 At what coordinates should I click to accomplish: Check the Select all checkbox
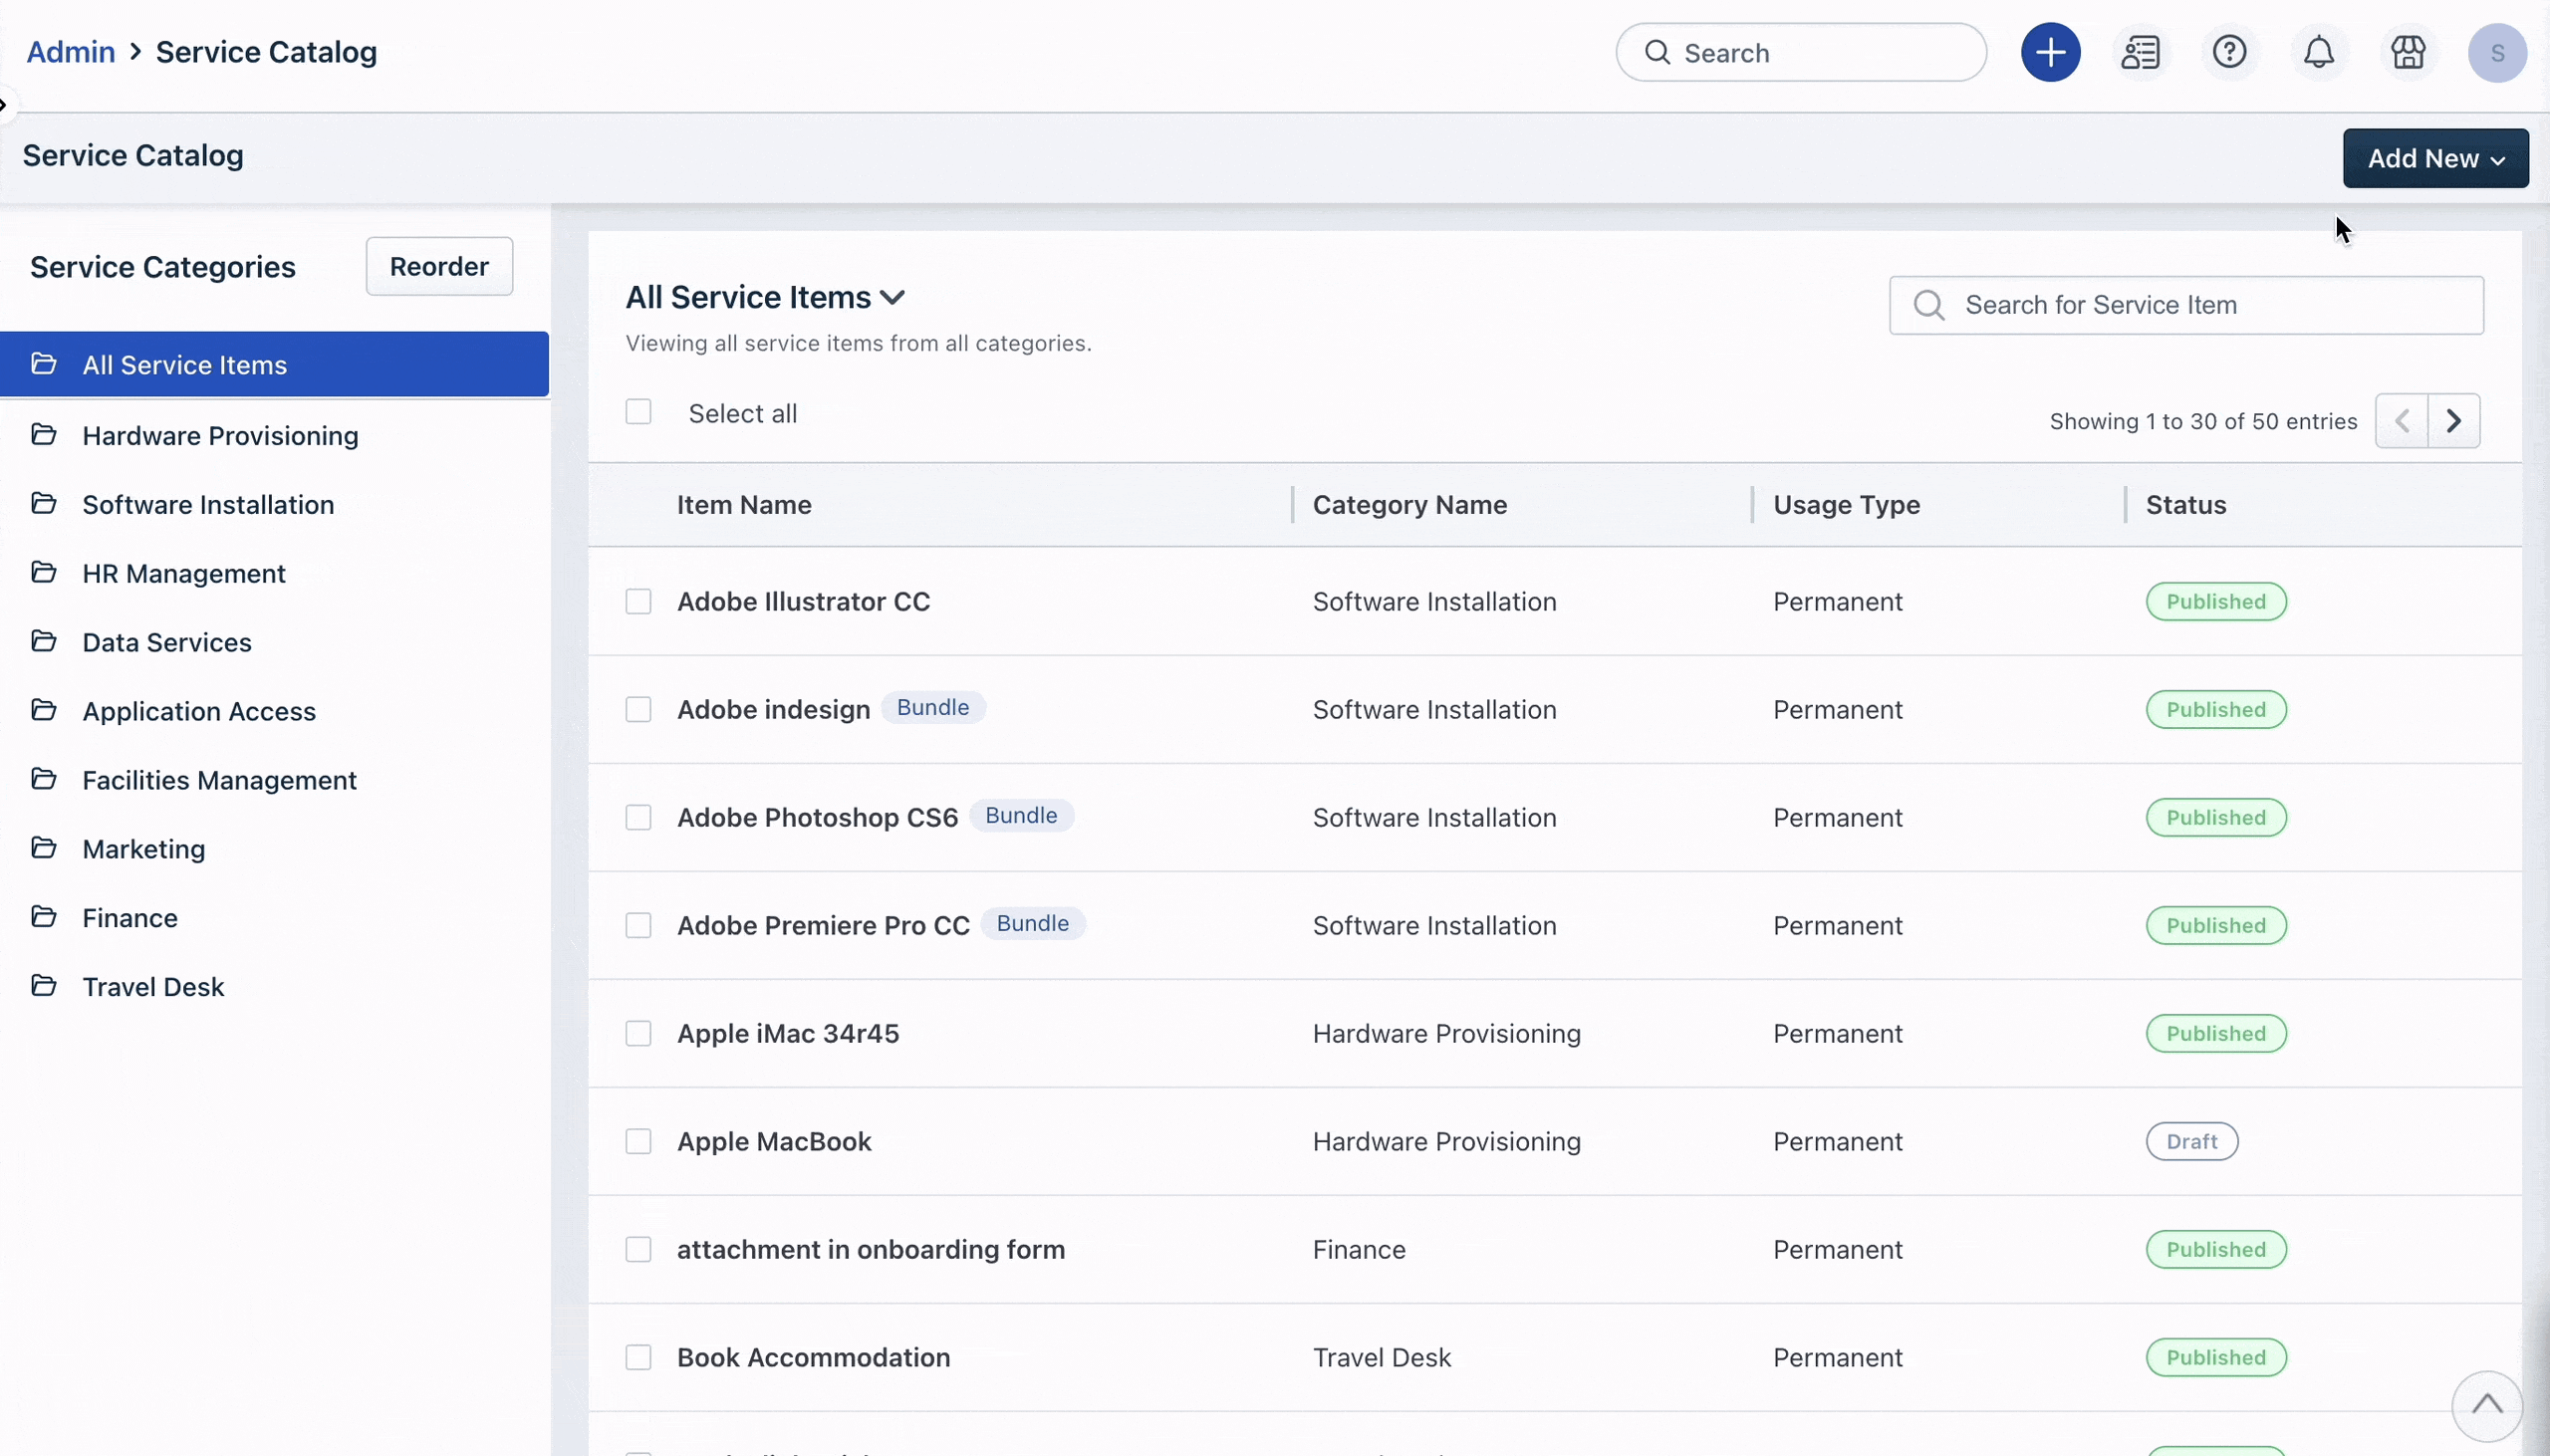pos(638,412)
